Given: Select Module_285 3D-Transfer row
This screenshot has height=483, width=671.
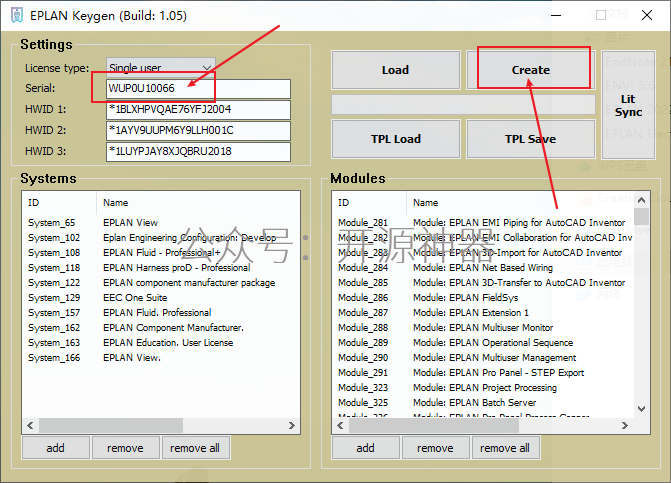Looking at the screenshot, I should tap(483, 283).
